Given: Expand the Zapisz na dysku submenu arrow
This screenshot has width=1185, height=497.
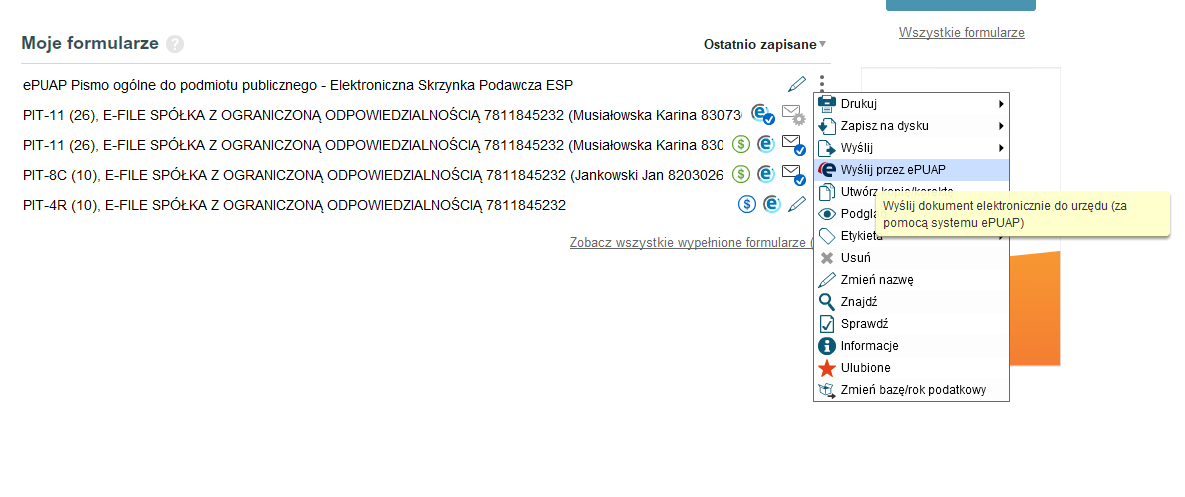Looking at the screenshot, I should (1001, 126).
